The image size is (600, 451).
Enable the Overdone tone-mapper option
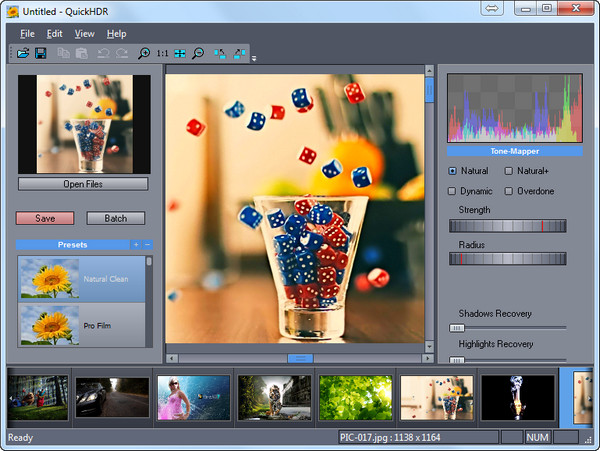(x=509, y=191)
